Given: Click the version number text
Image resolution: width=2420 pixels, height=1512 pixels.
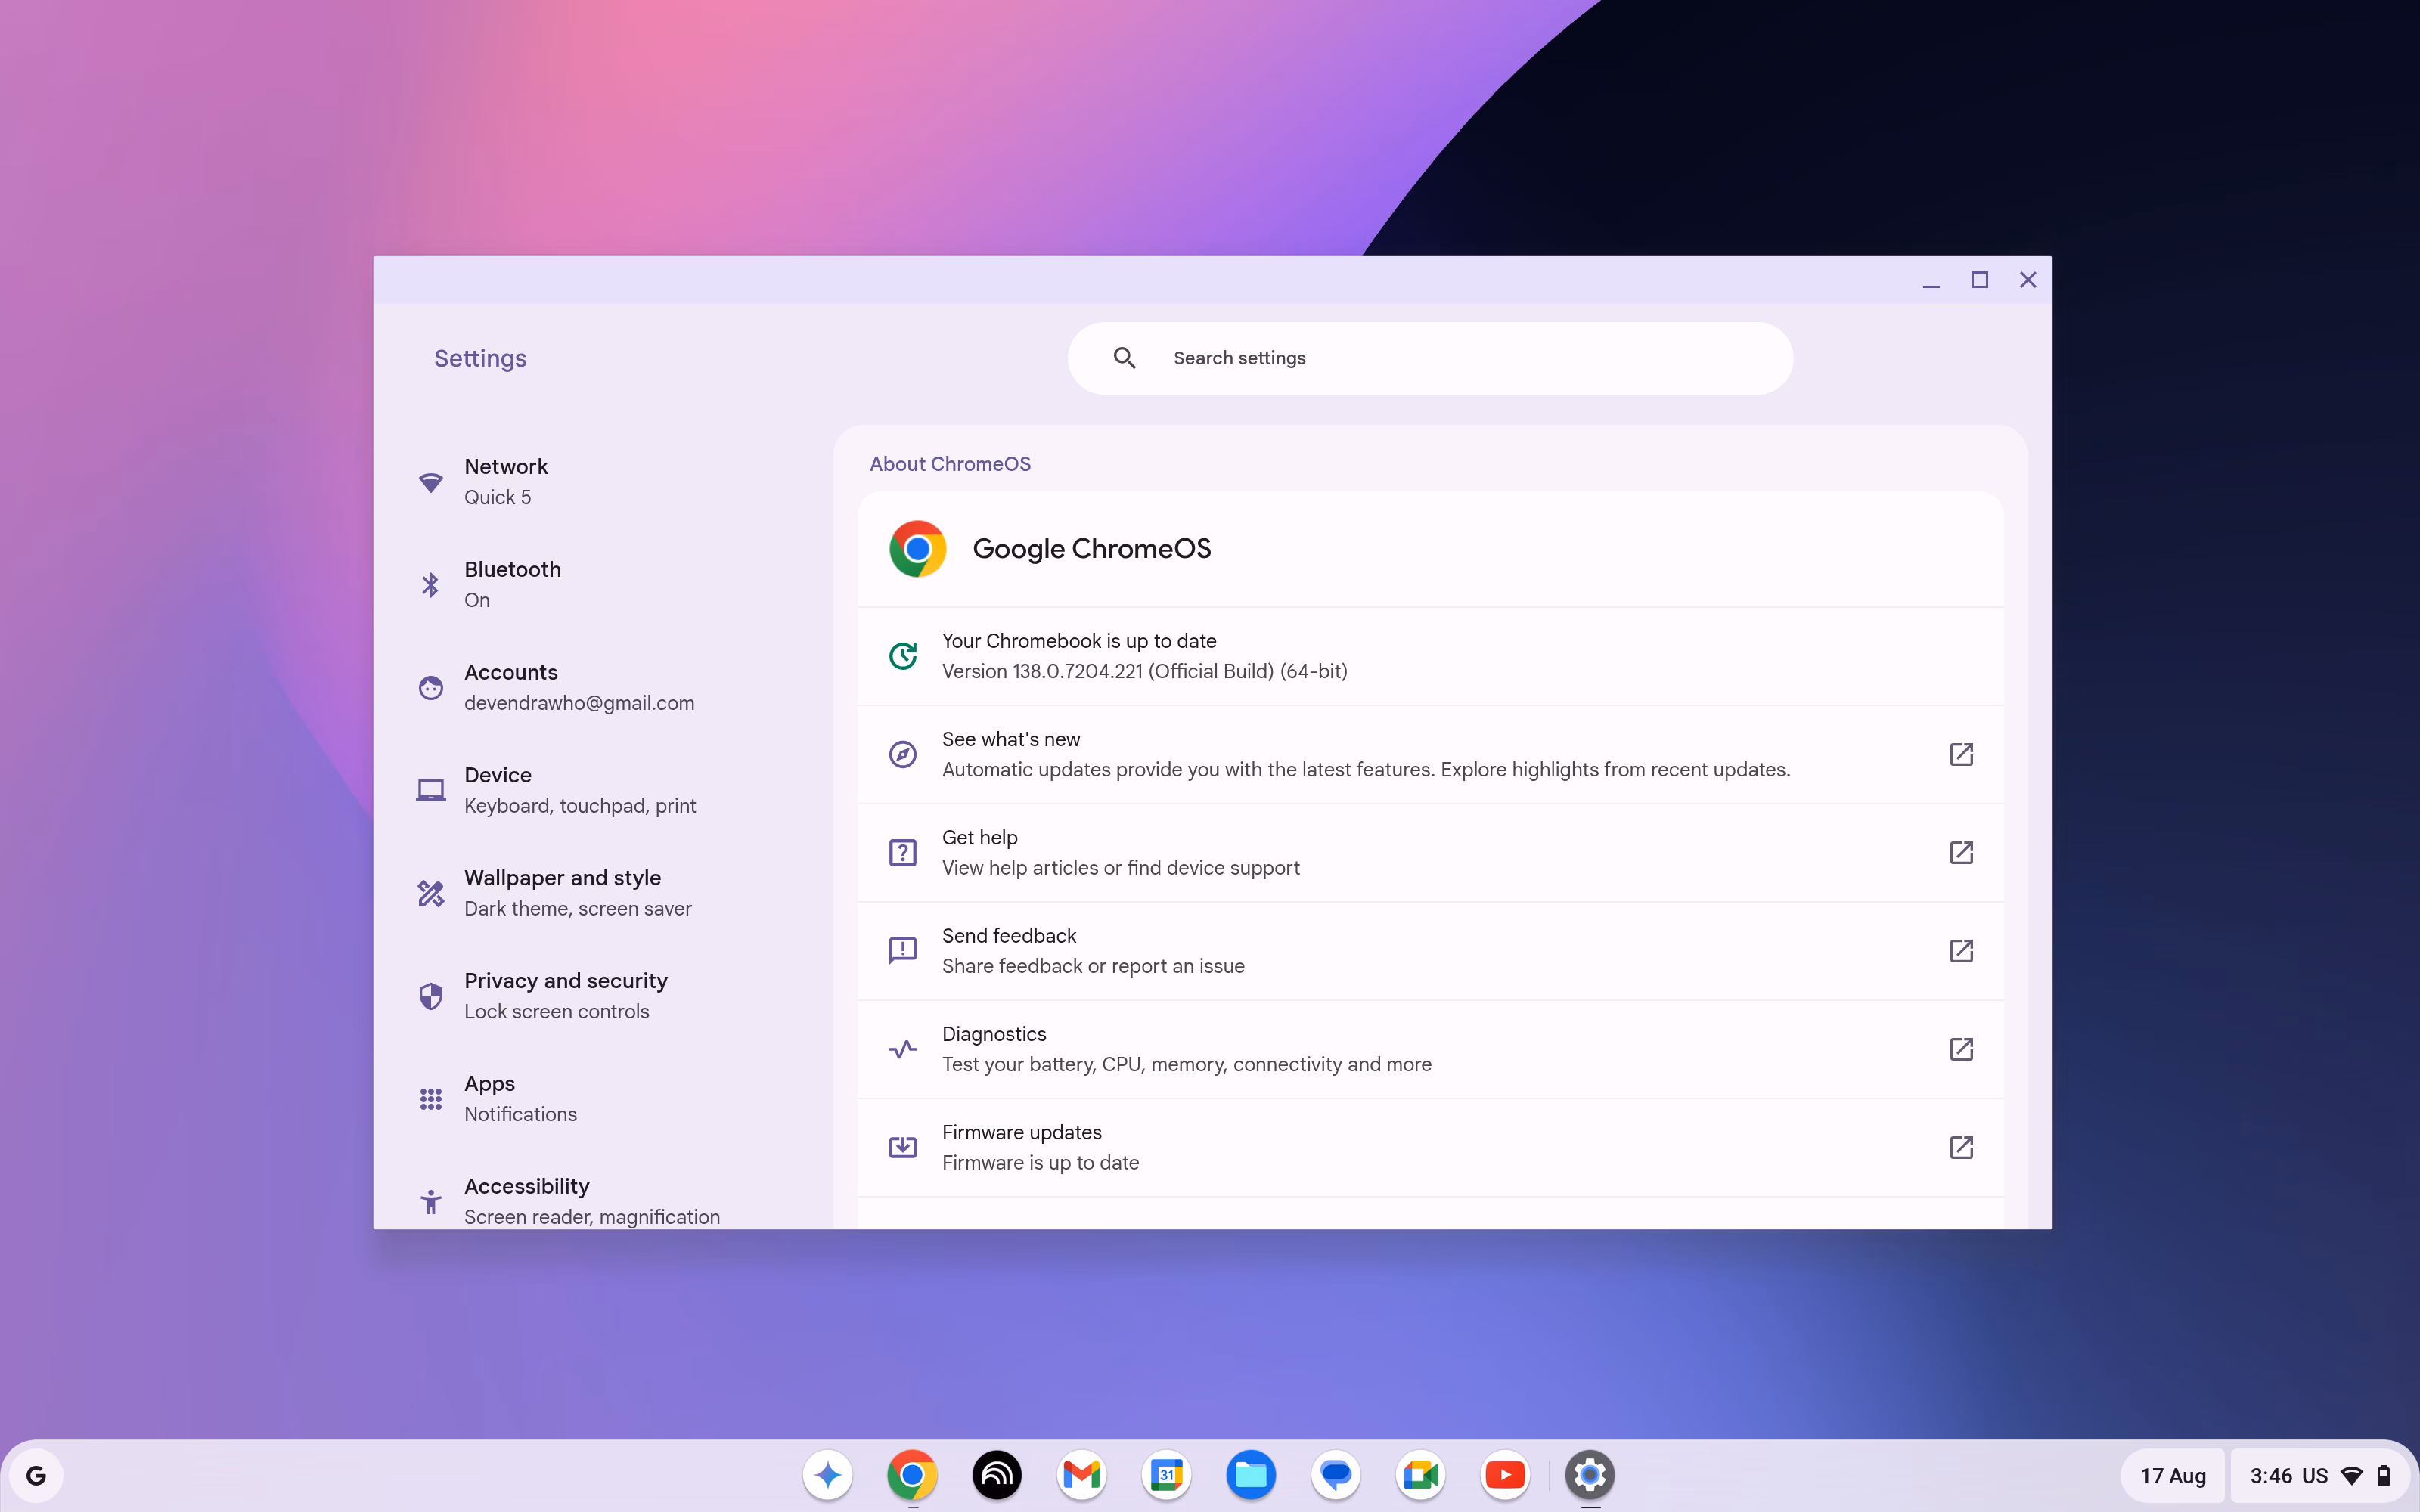Looking at the screenshot, I should (1145, 671).
